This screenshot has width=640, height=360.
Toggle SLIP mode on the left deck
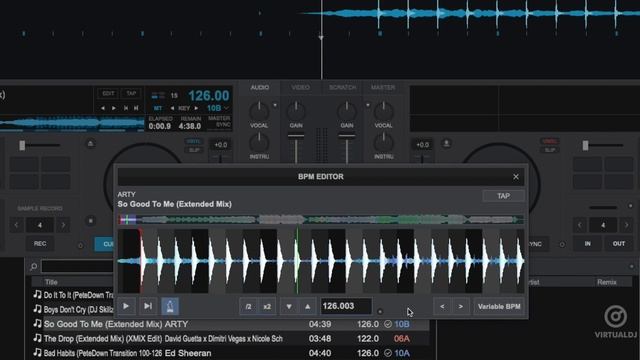[194, 150]
